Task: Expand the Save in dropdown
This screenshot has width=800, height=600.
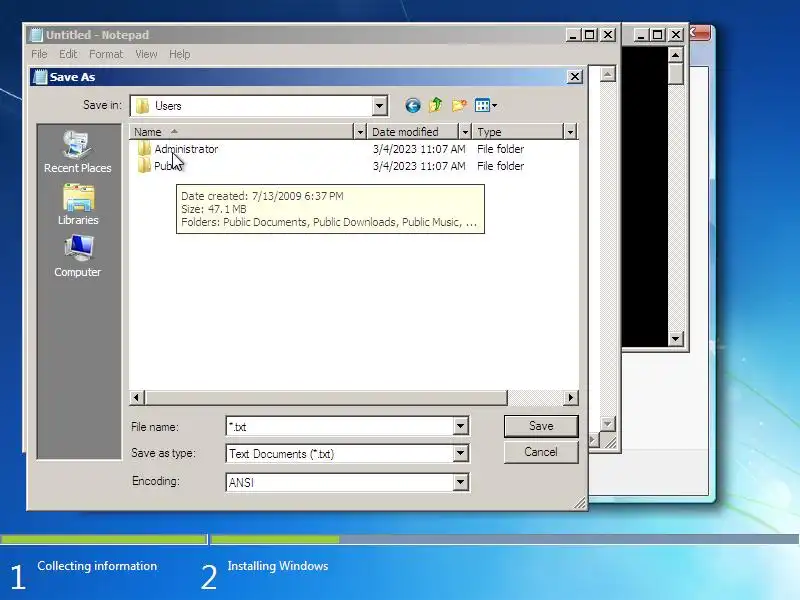Action: pyautogui.click(x=379, y=106)
